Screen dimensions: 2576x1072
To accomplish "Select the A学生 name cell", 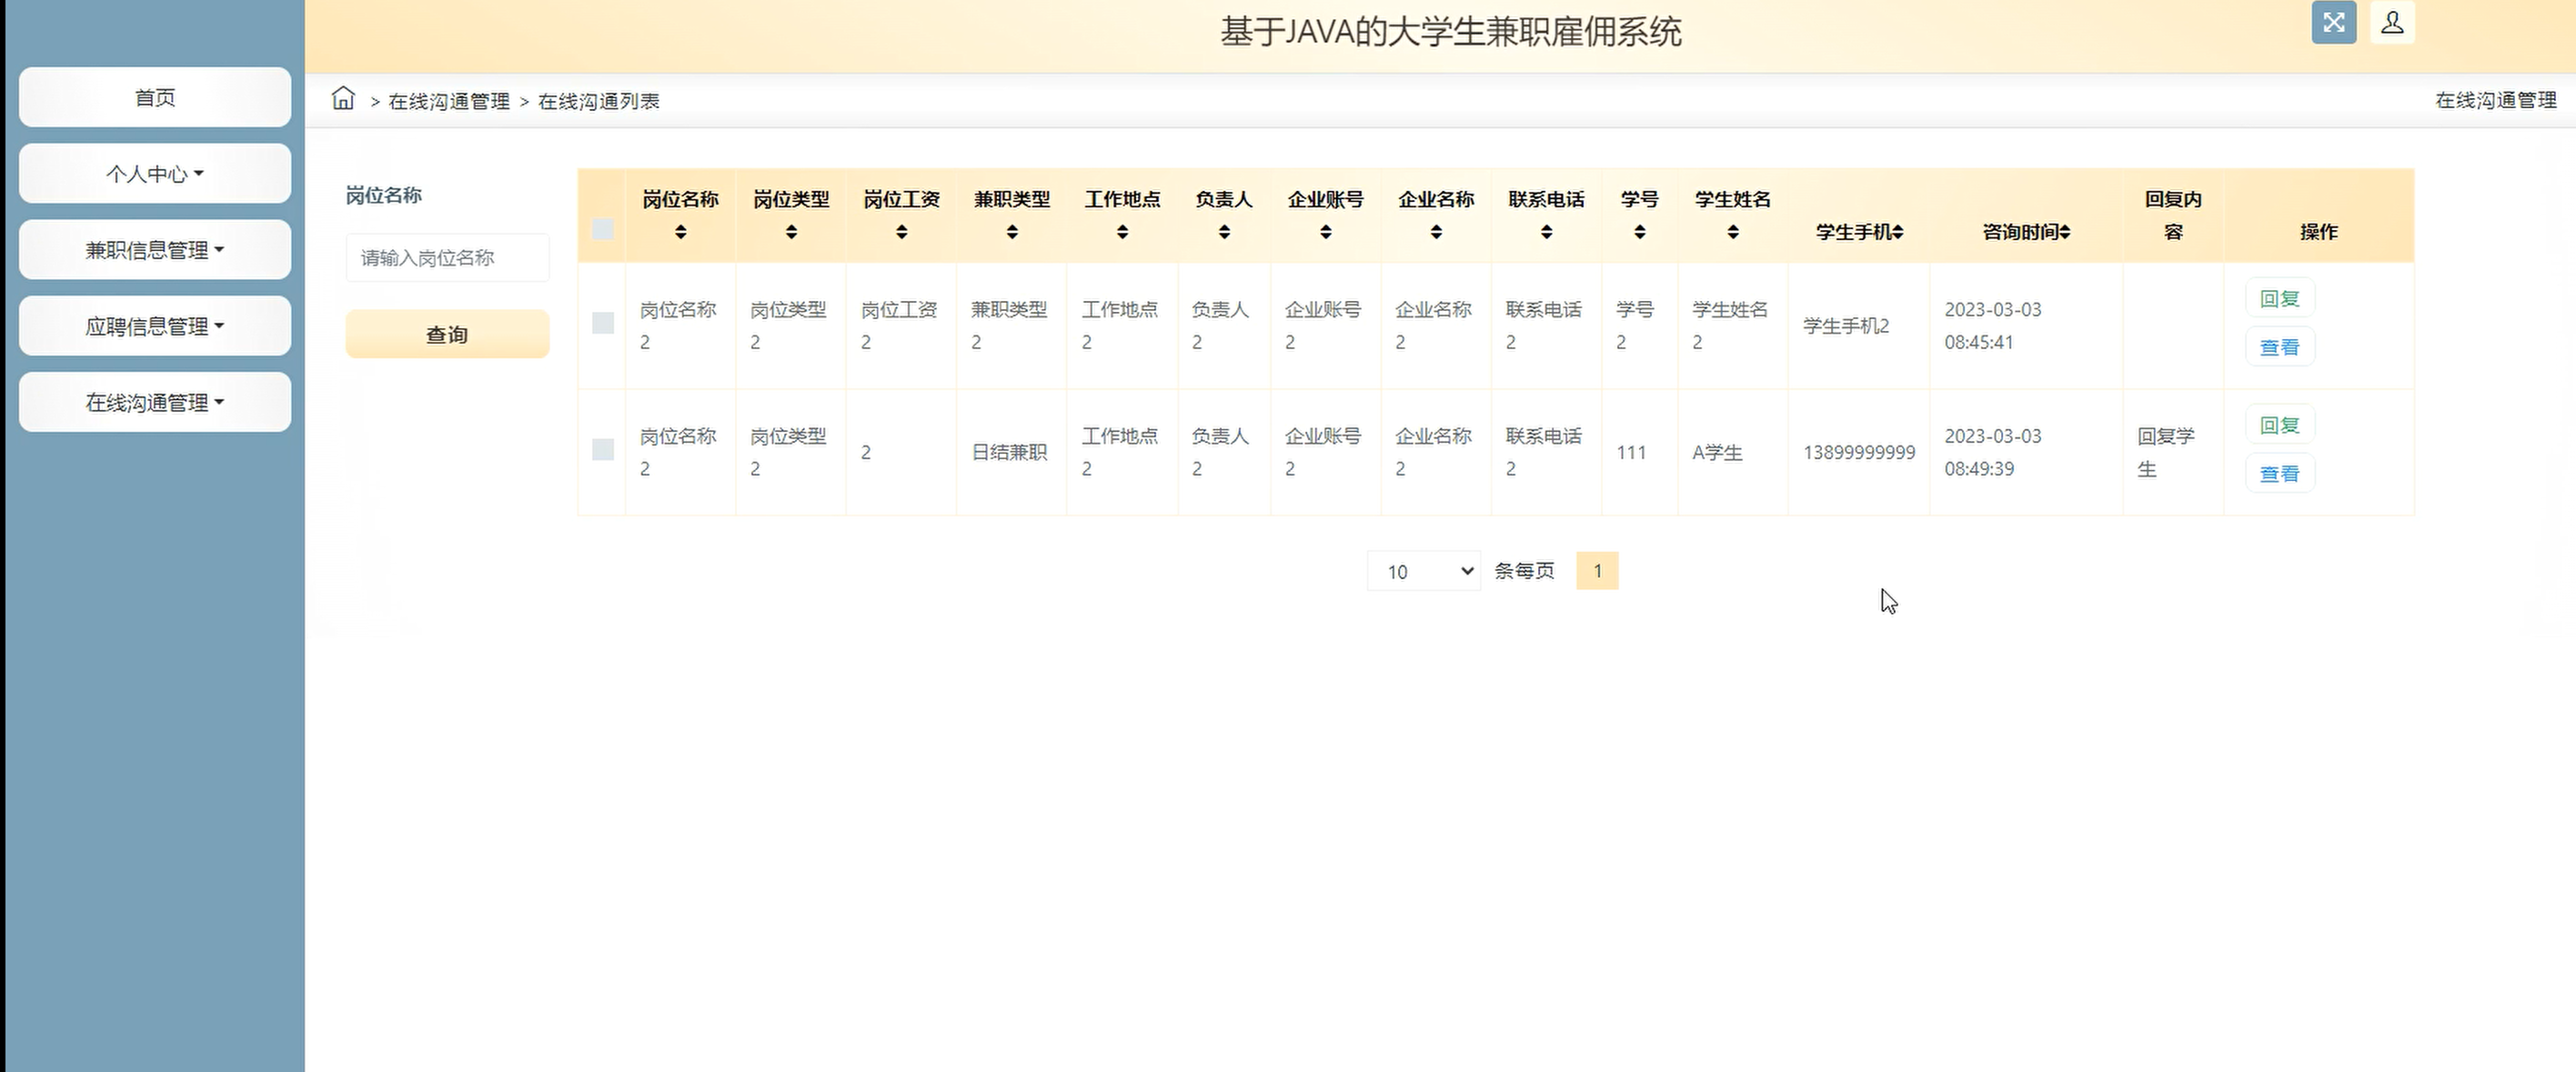I will pos(1732,452).
